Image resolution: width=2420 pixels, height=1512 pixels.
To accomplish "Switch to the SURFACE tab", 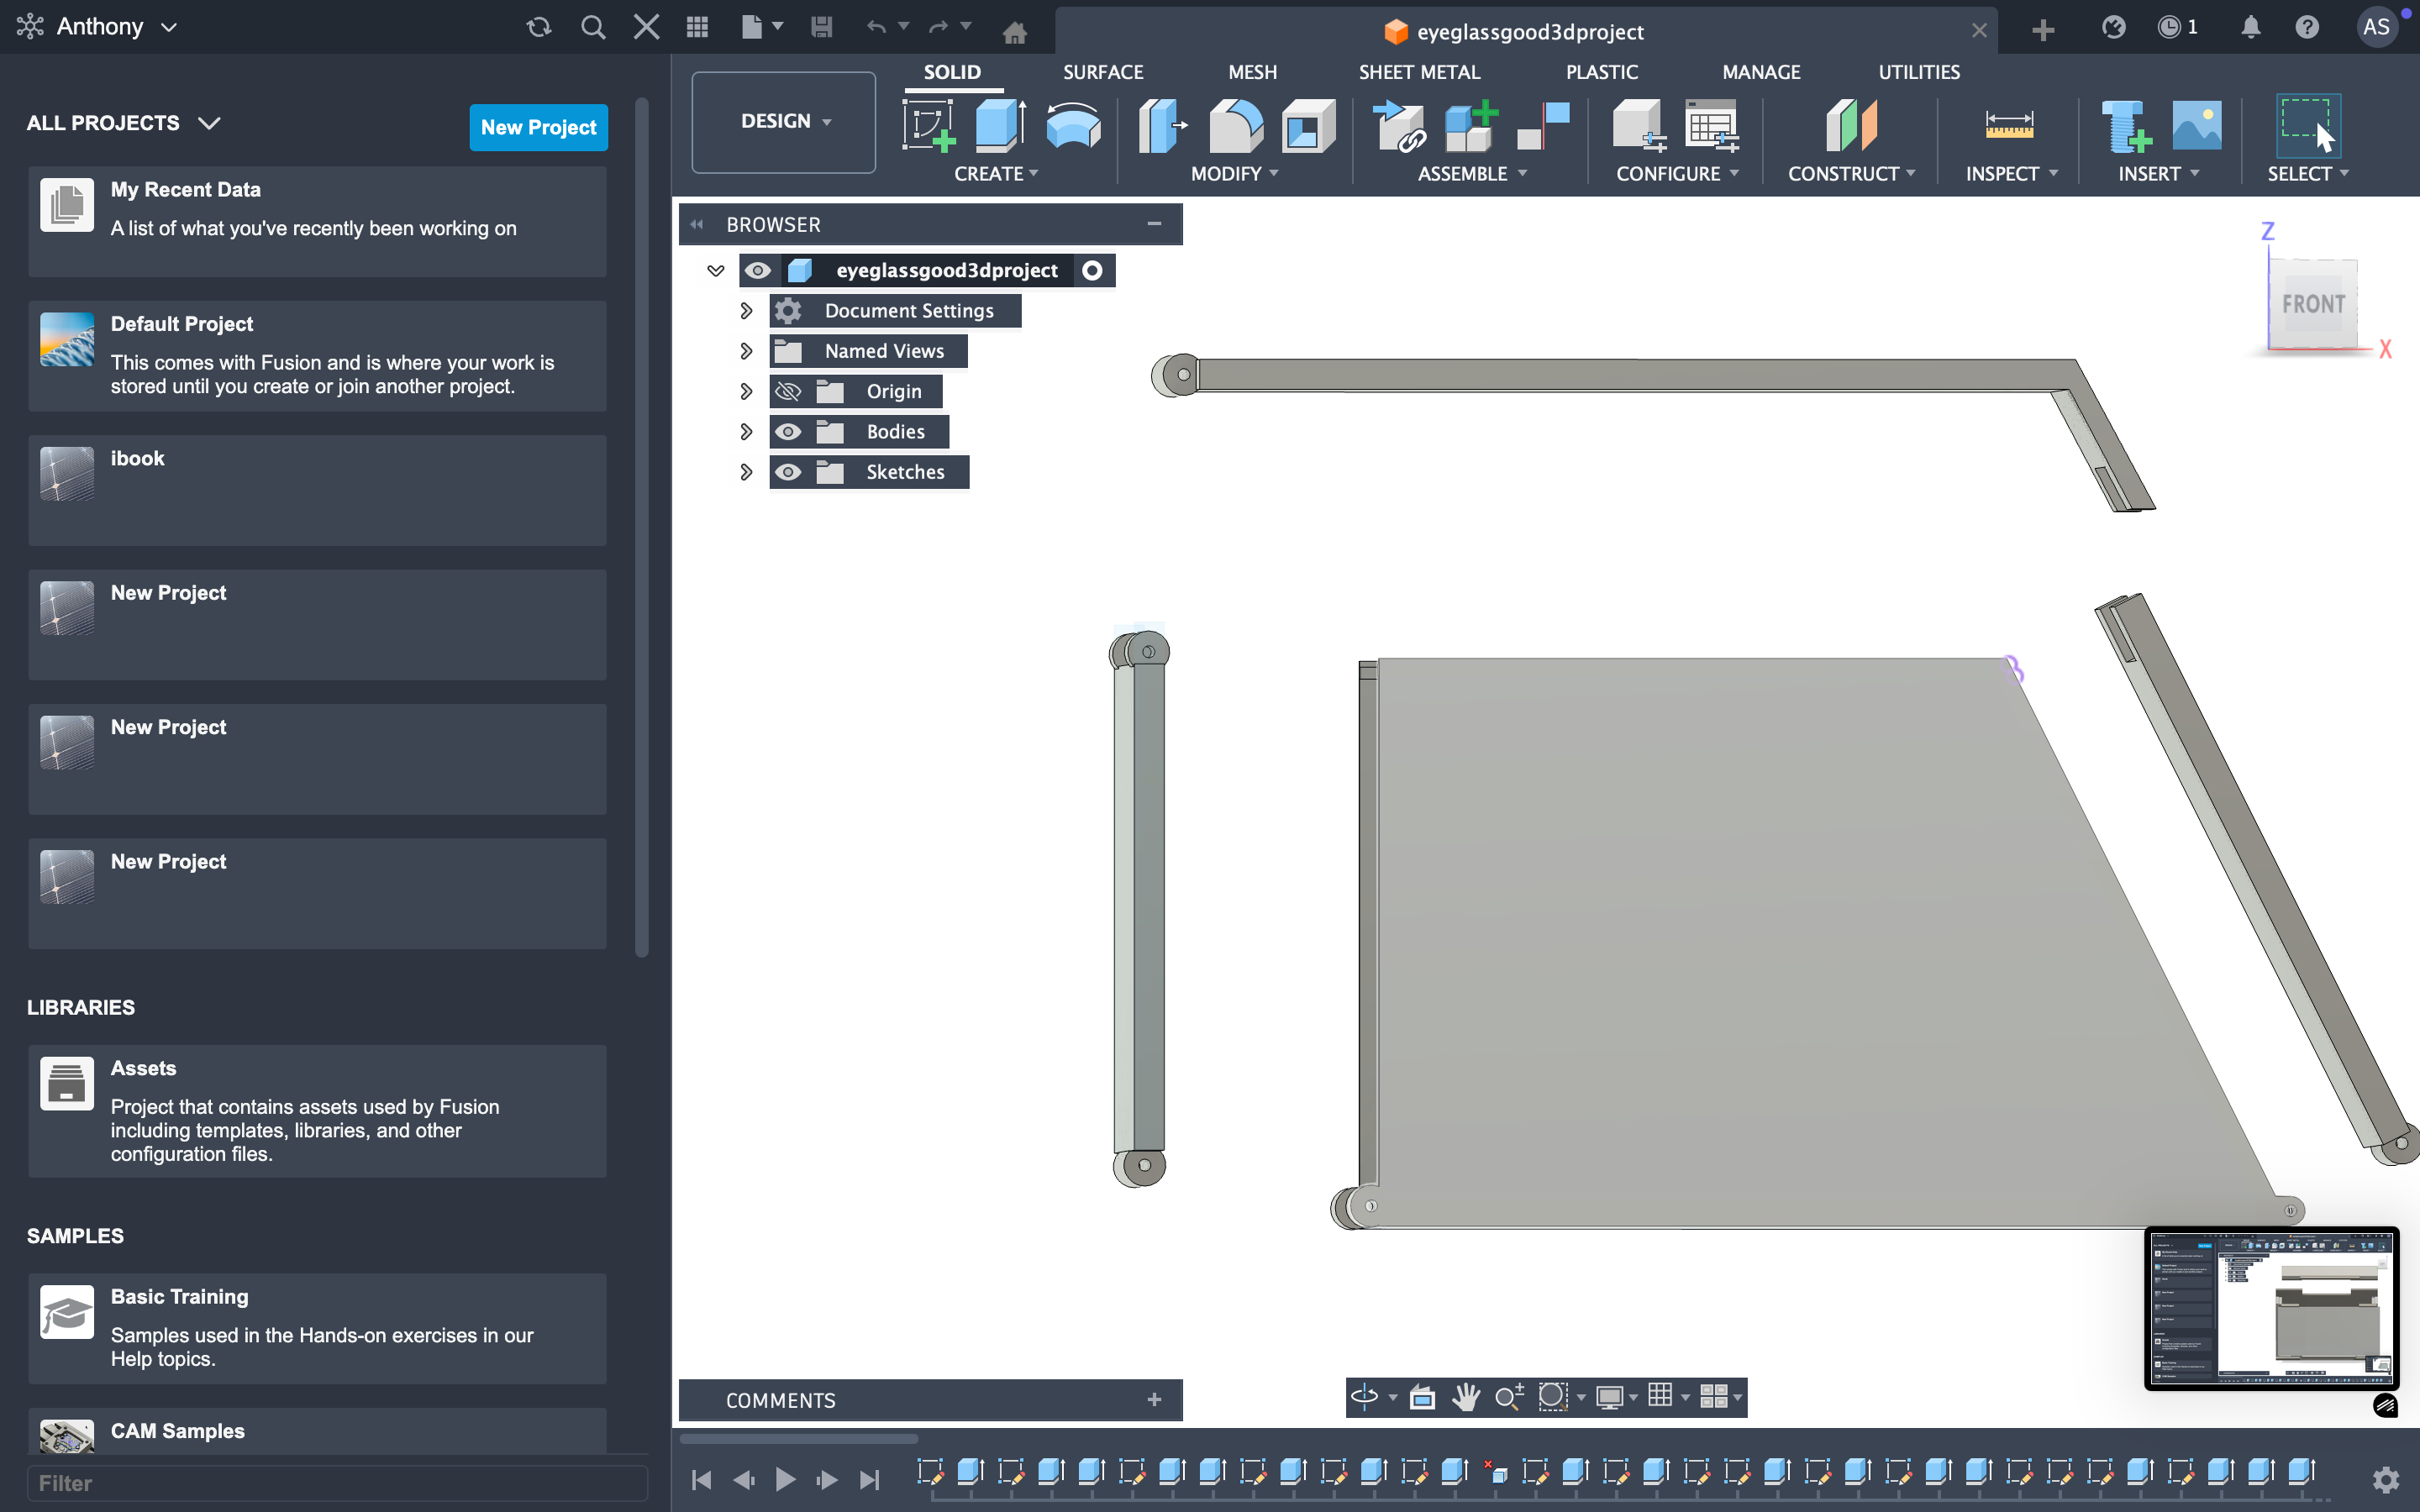I will pyautogui.click(x=1102, y=72).
